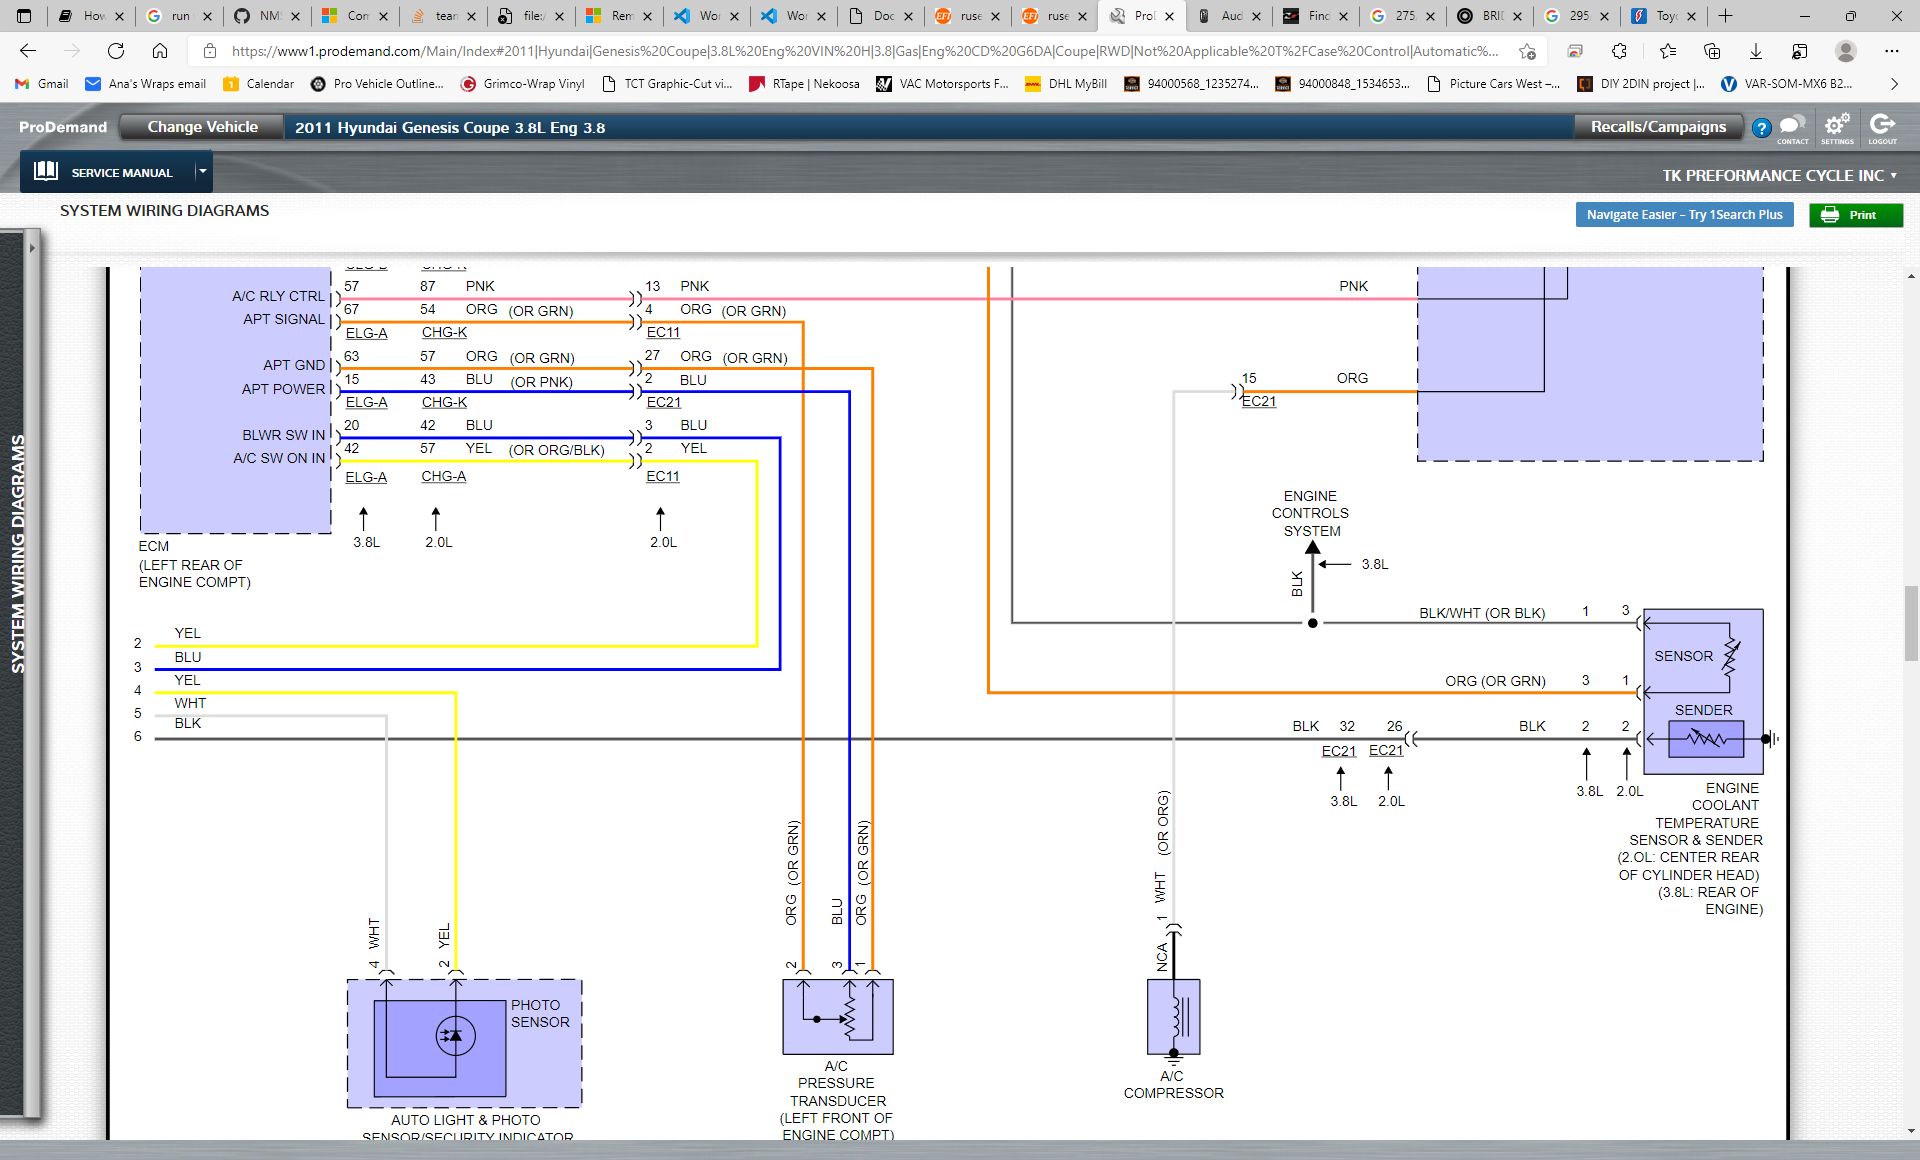Open Ana's Wraps email bookmark
This screenshot has width=1920, height=1160.
(145, 84)
